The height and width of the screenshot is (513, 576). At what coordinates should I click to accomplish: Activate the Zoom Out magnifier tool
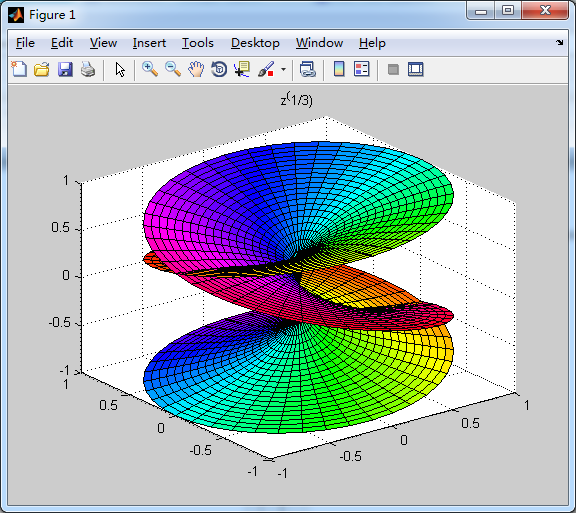pyautogui.click(x=173, y=69)
